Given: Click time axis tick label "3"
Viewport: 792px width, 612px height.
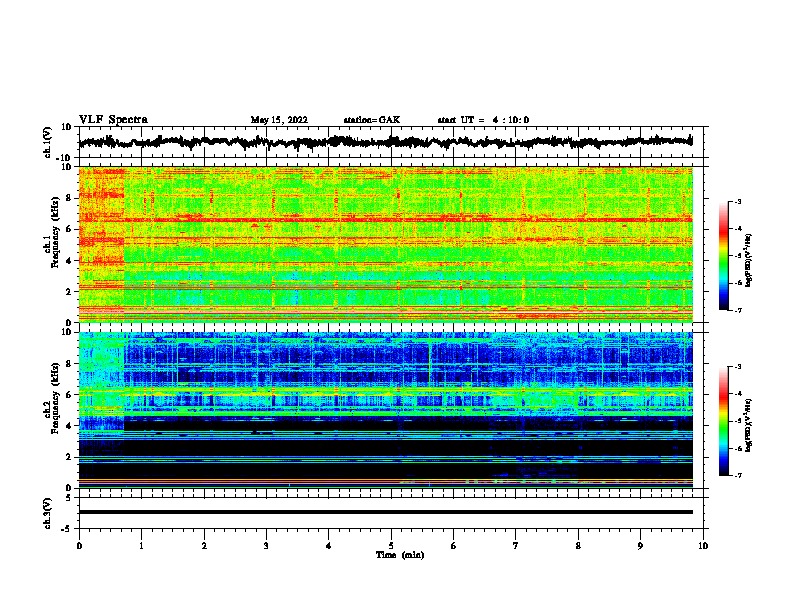Looking at the screenshot, I should tap(266, 546).
